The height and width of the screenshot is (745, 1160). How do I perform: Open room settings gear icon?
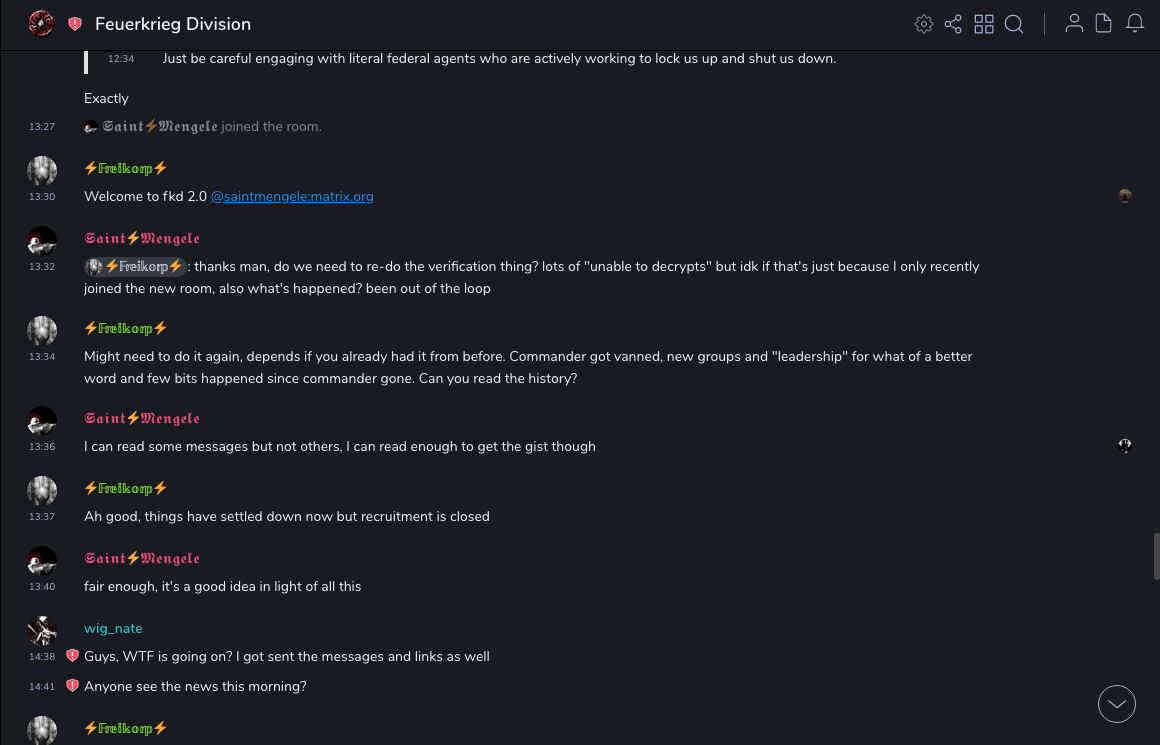924,24
